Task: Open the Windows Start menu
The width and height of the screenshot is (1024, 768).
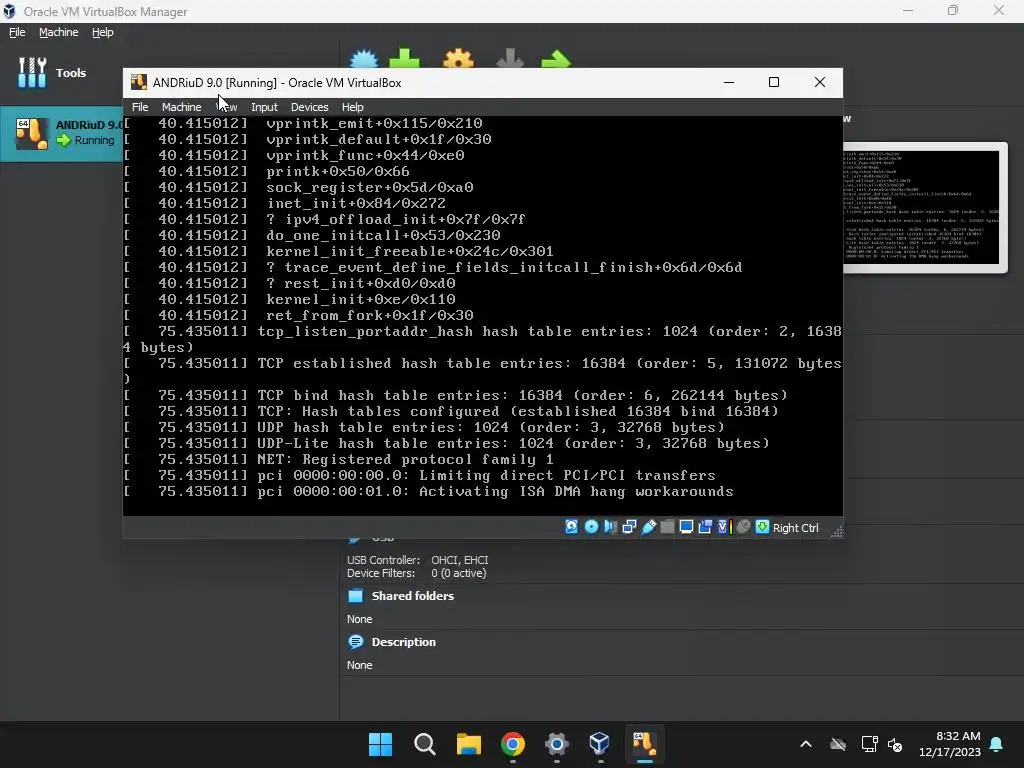Action: point(380,744)
